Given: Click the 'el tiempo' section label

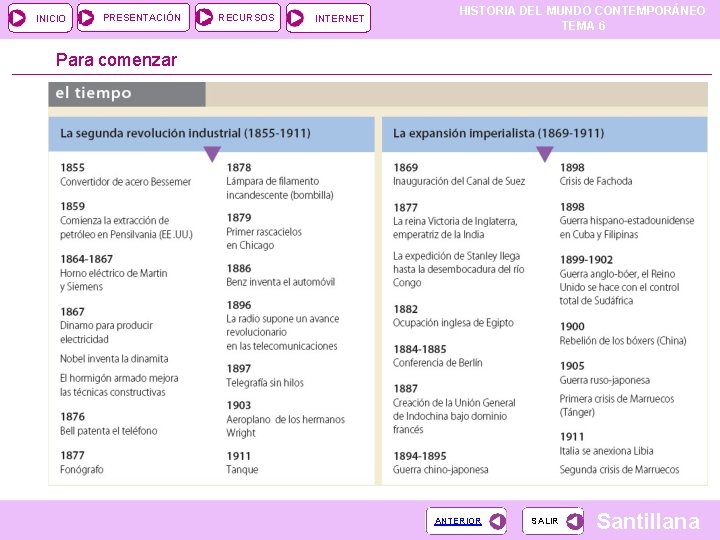Looking at the screenshot, I should (94, 93).
